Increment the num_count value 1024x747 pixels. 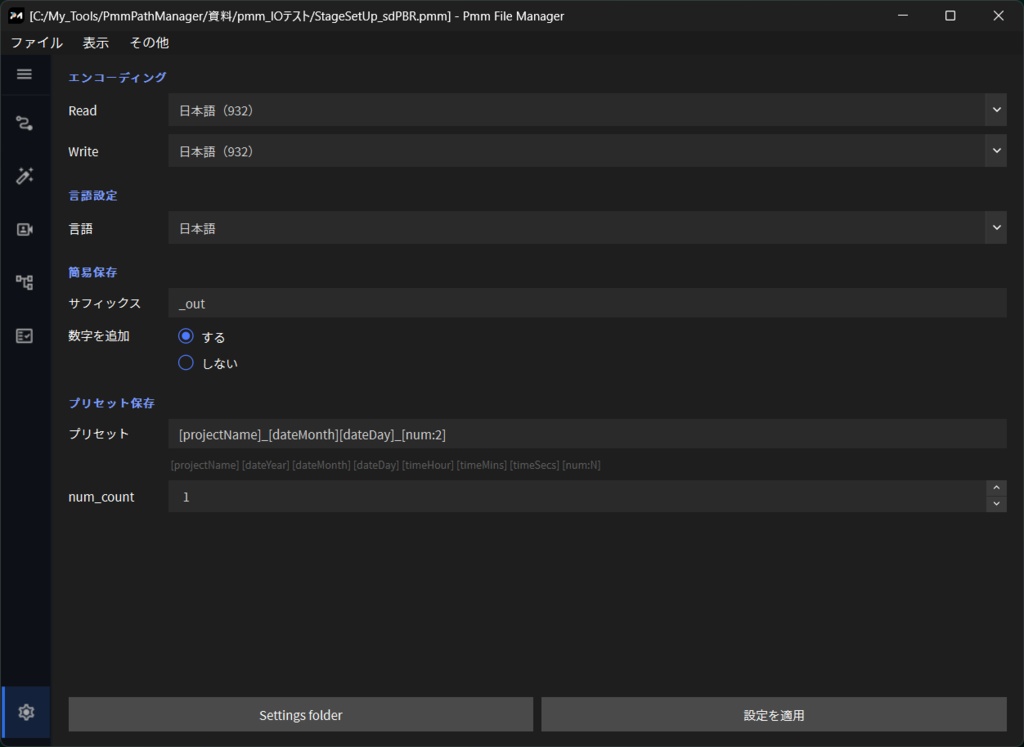(x=997, y=491)
